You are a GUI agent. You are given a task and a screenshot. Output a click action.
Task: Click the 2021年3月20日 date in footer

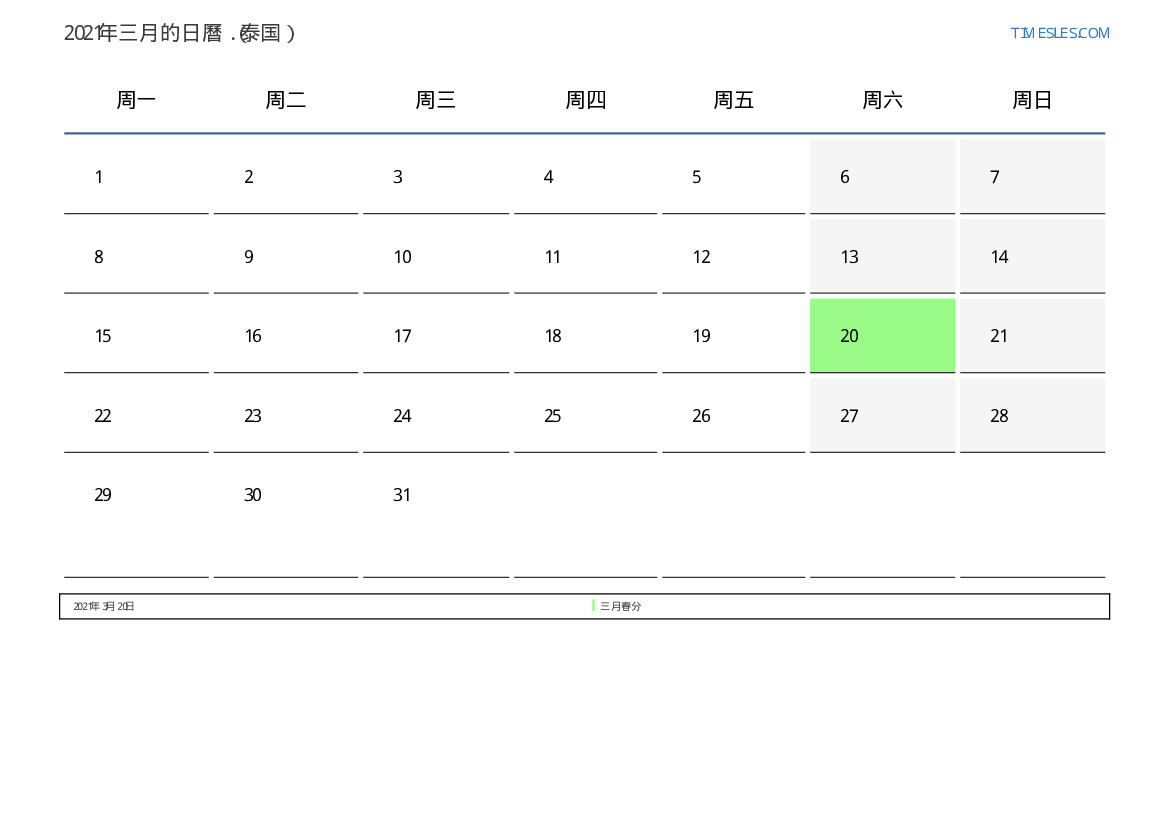tap(104, 606)
